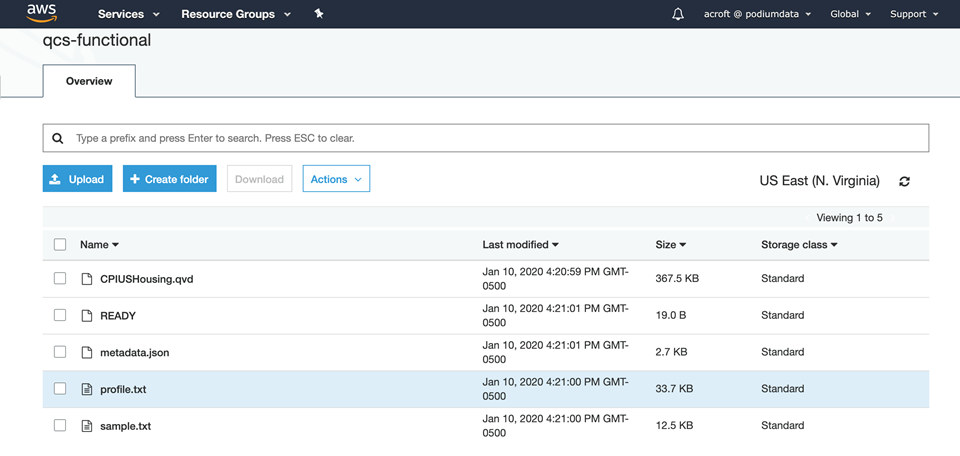Check the select-all checkbox in header

(60, 245)
